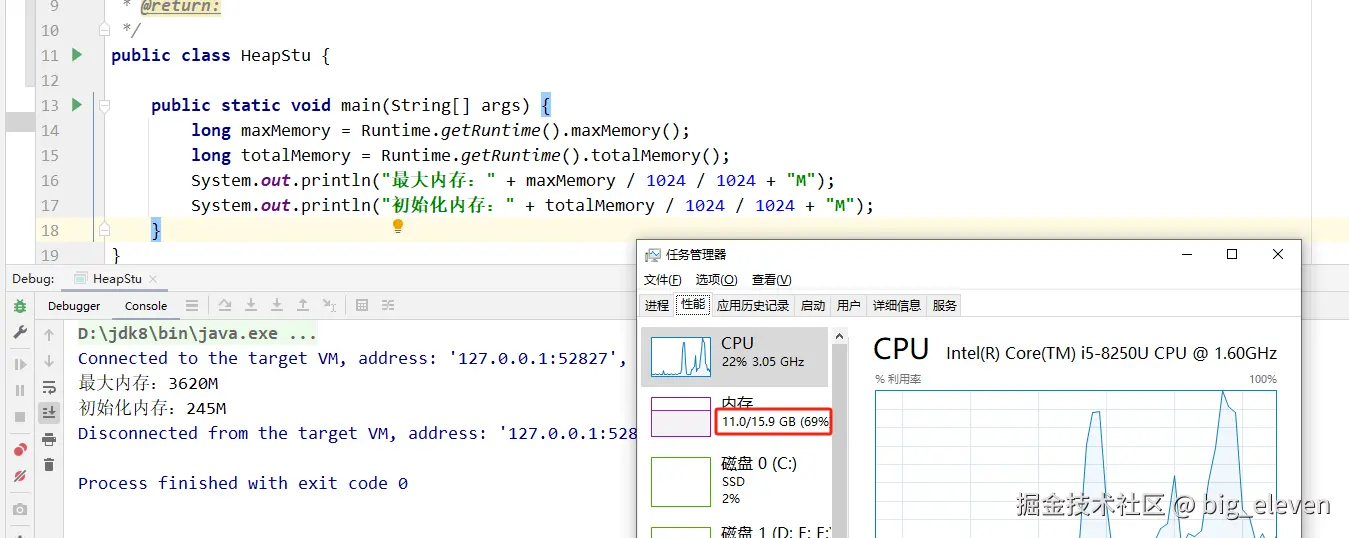Click the Task Manager sidebar scrollbar track
This screenshot has height=538, width=1349.
click(x=840, y=440)
